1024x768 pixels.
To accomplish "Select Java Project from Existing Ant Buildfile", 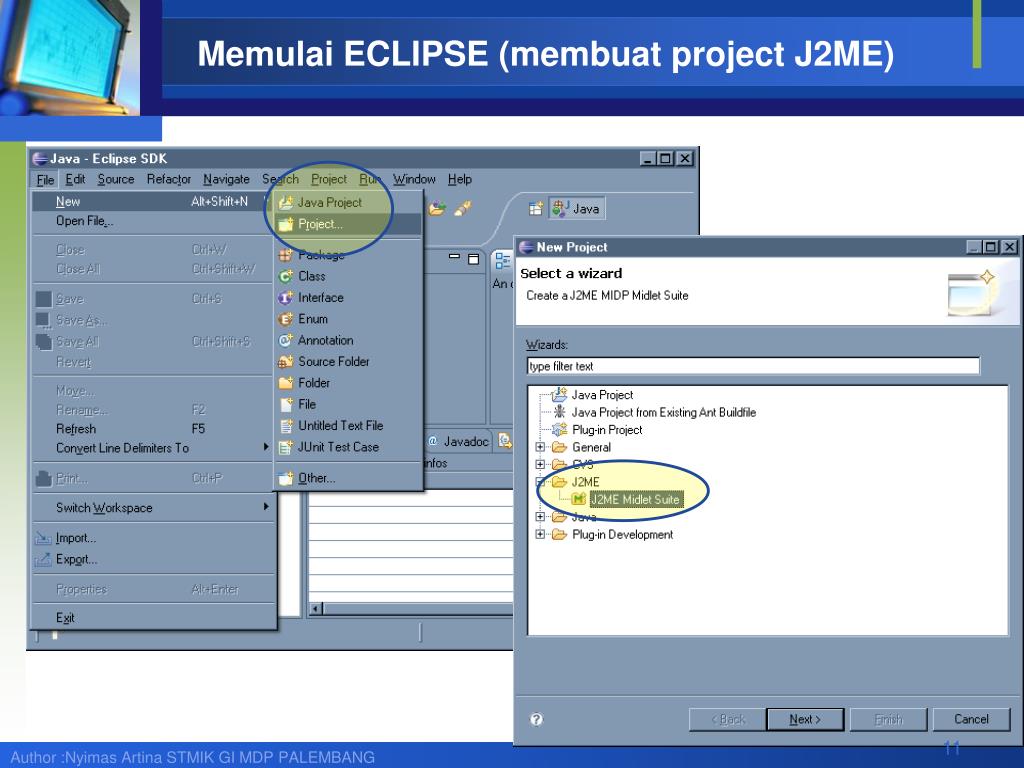I will tap(664, 412).
